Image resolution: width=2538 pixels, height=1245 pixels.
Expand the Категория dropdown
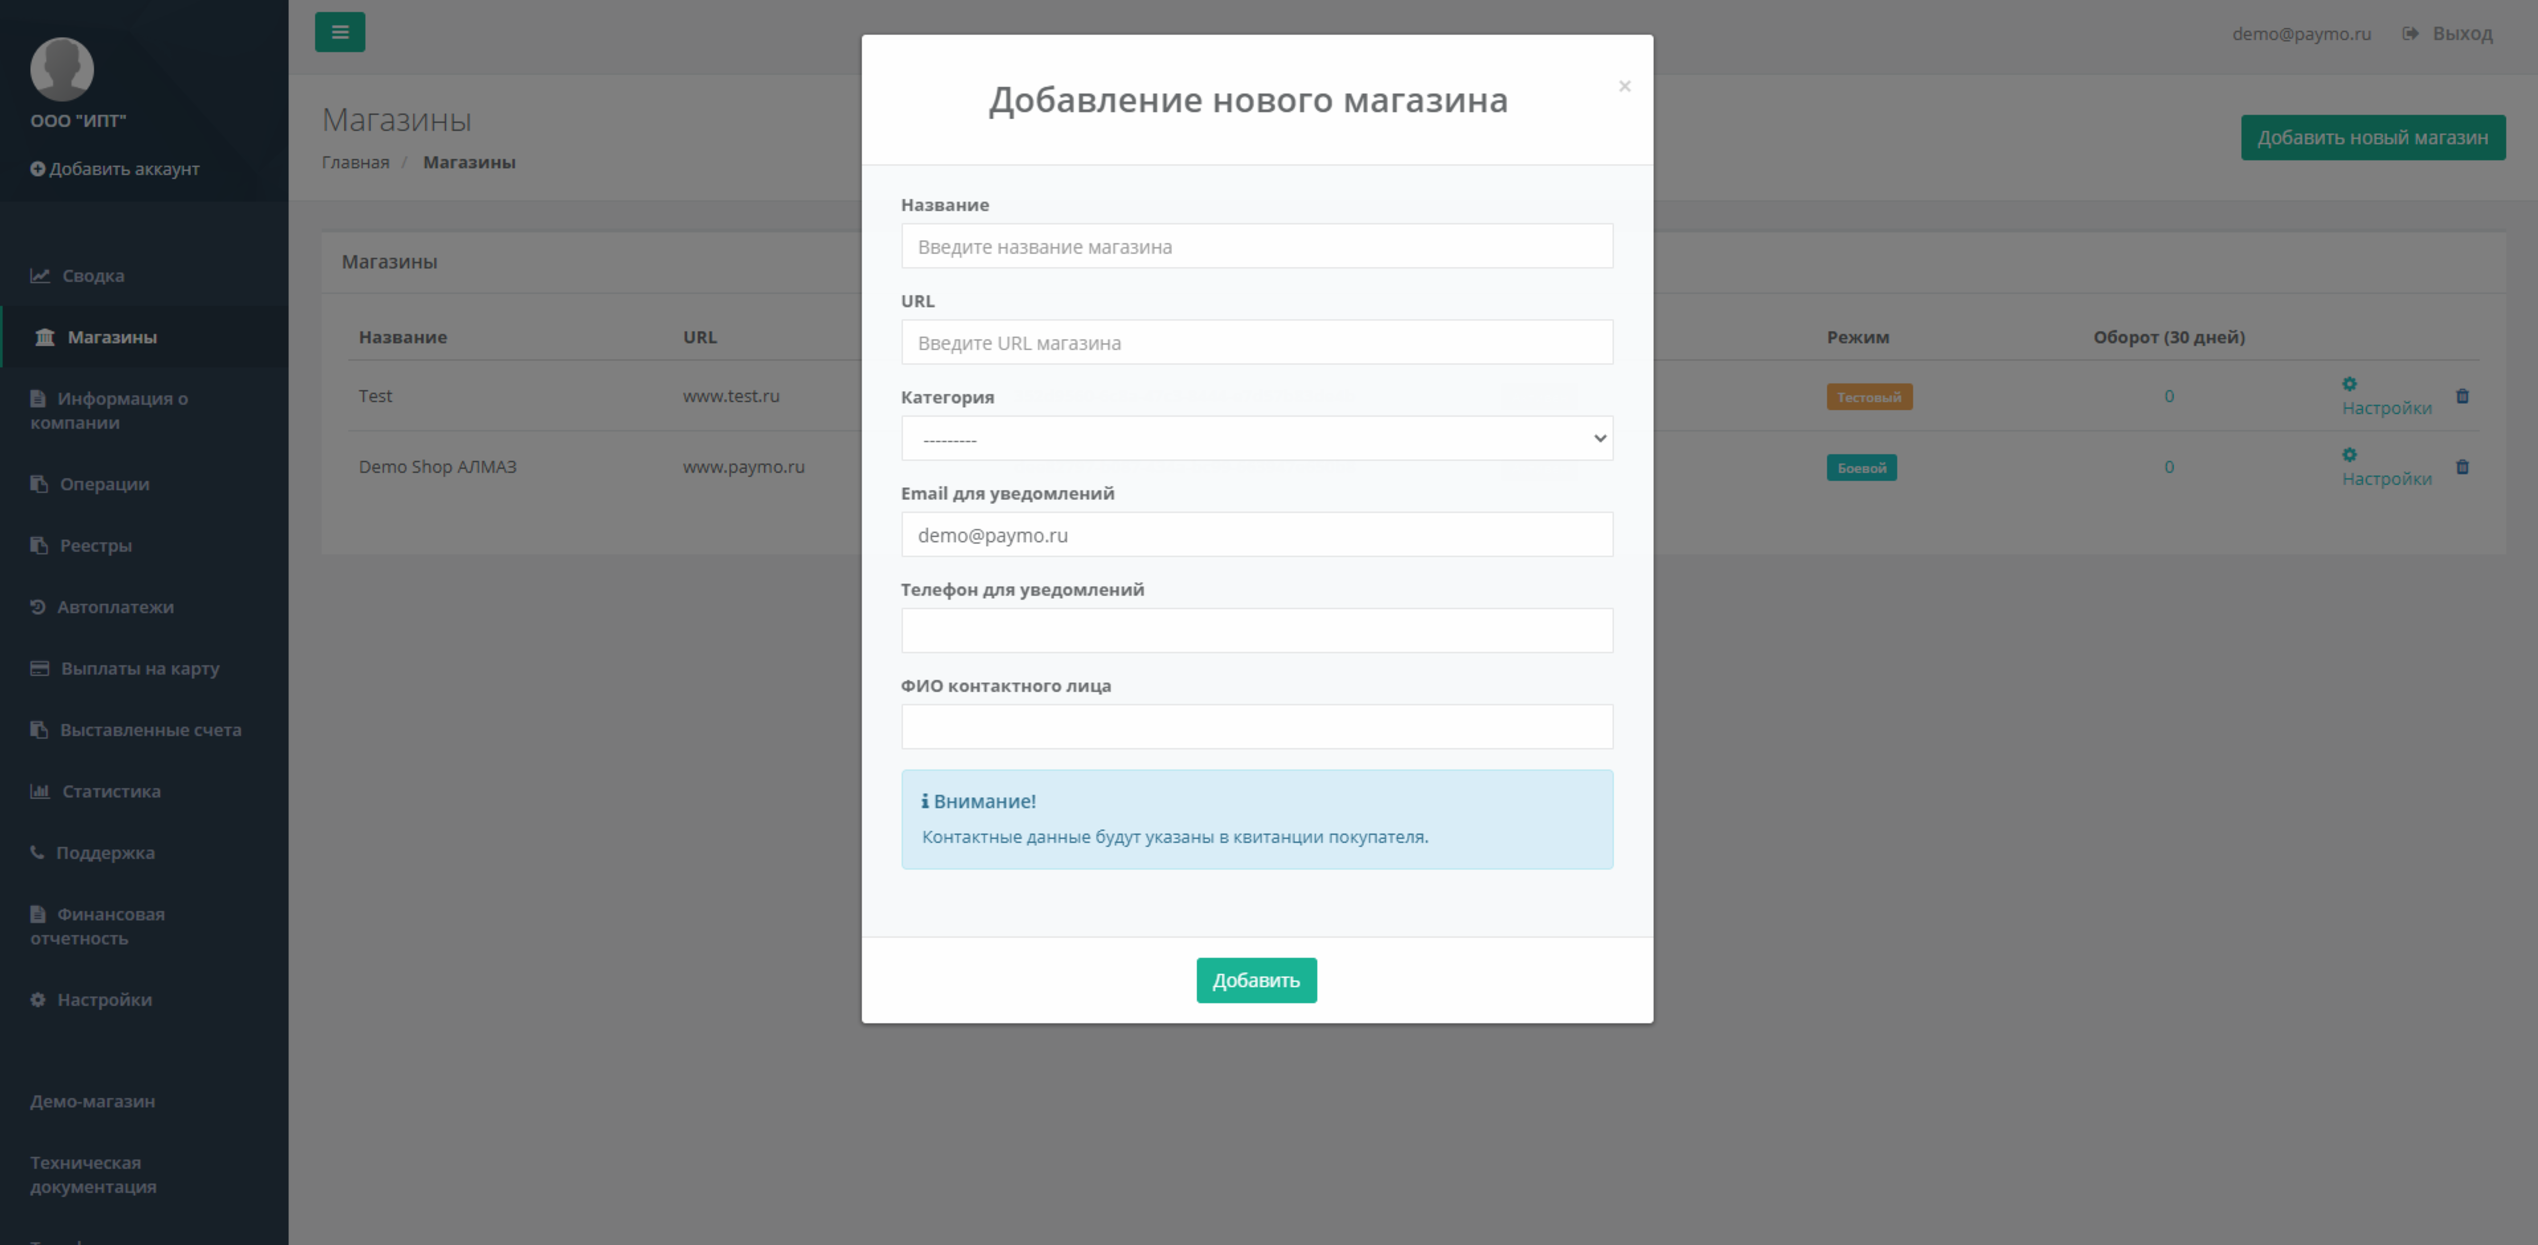[1256, 439]
